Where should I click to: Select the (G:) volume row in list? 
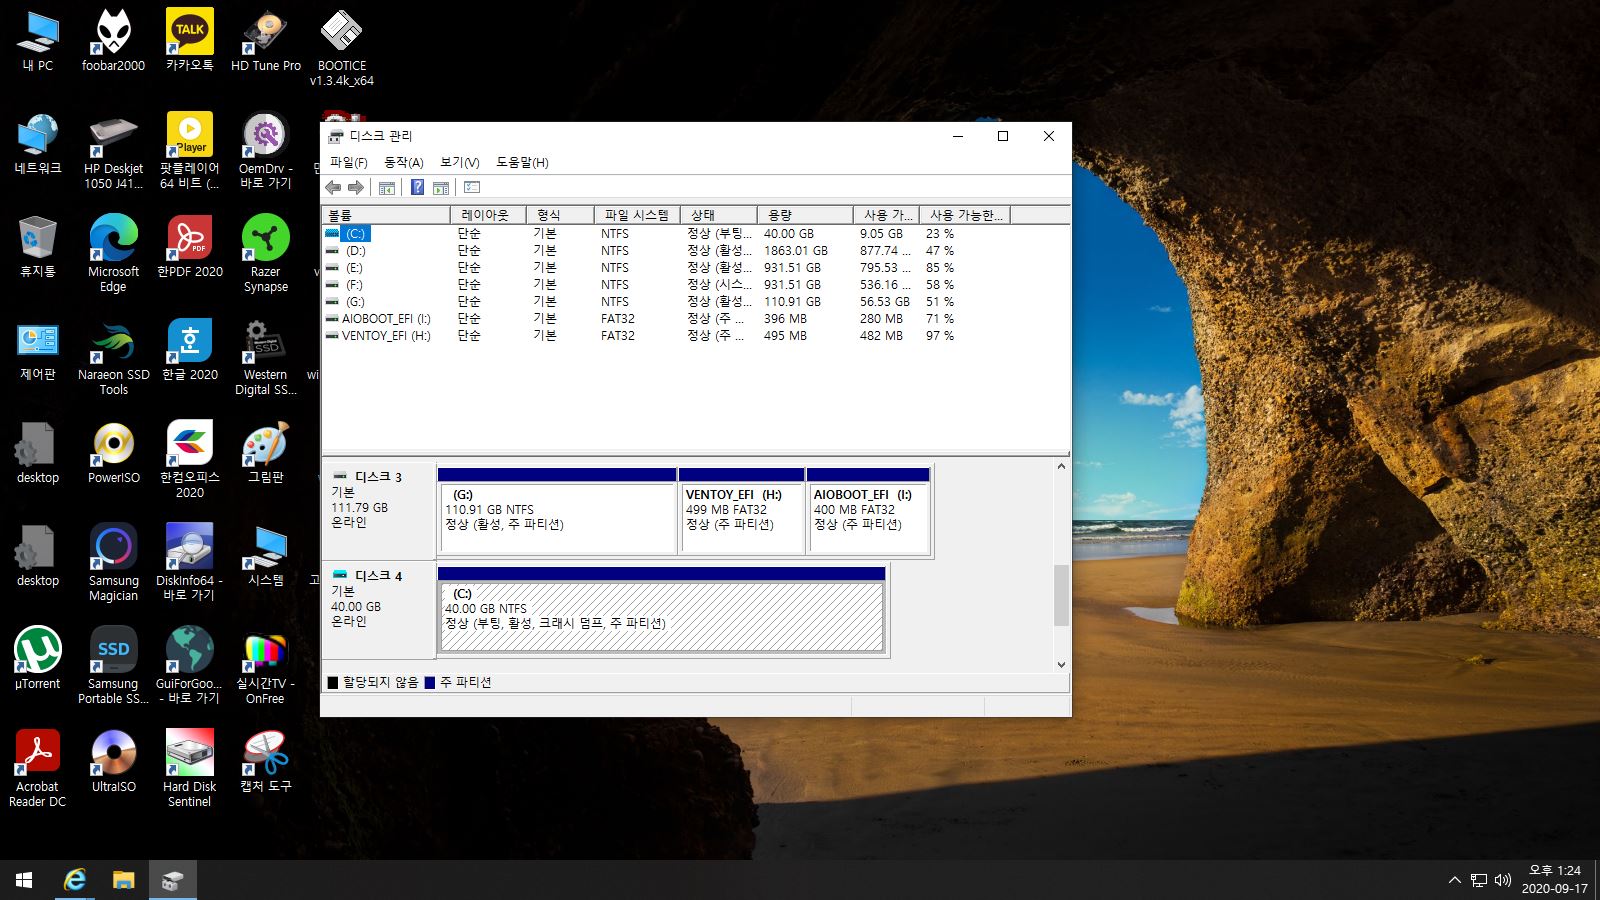point(695,301)
